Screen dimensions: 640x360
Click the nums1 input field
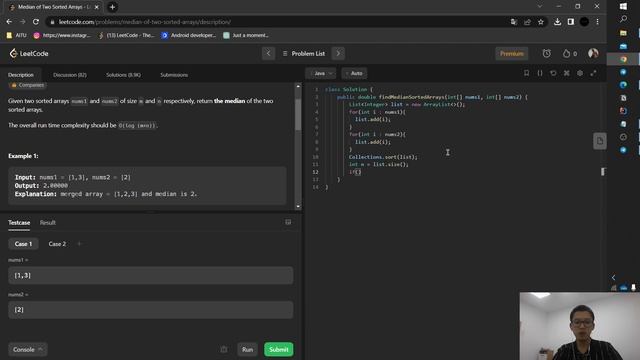tap(151, 276)
